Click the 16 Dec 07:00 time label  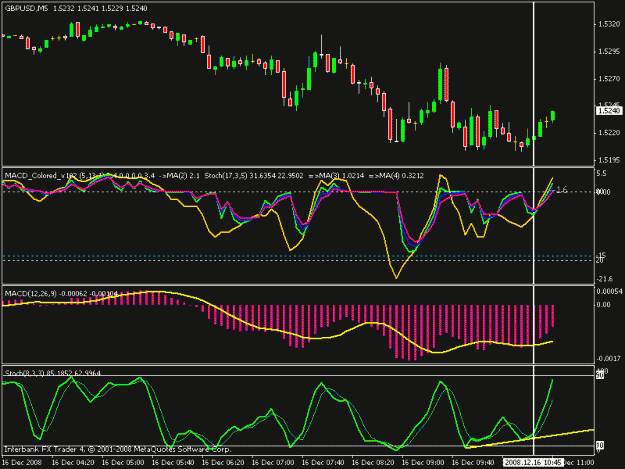click(x=273, y=463)
